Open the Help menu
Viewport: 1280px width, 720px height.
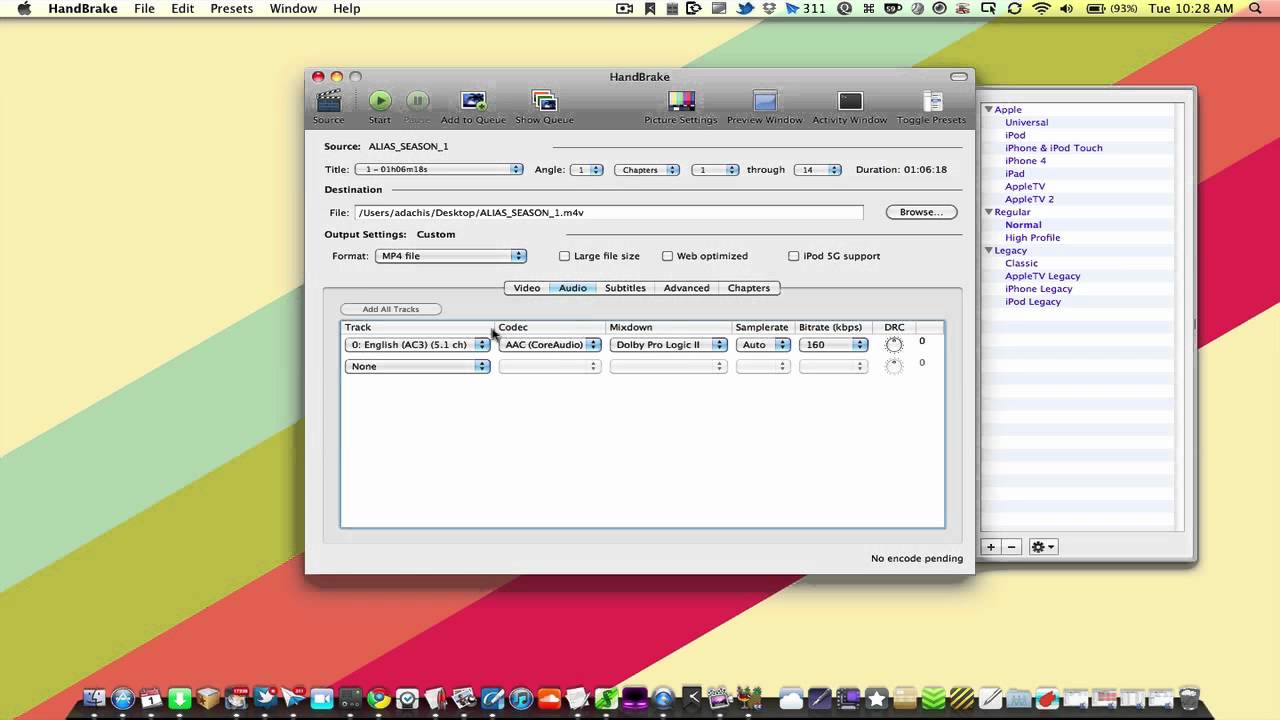click(346, 9)
